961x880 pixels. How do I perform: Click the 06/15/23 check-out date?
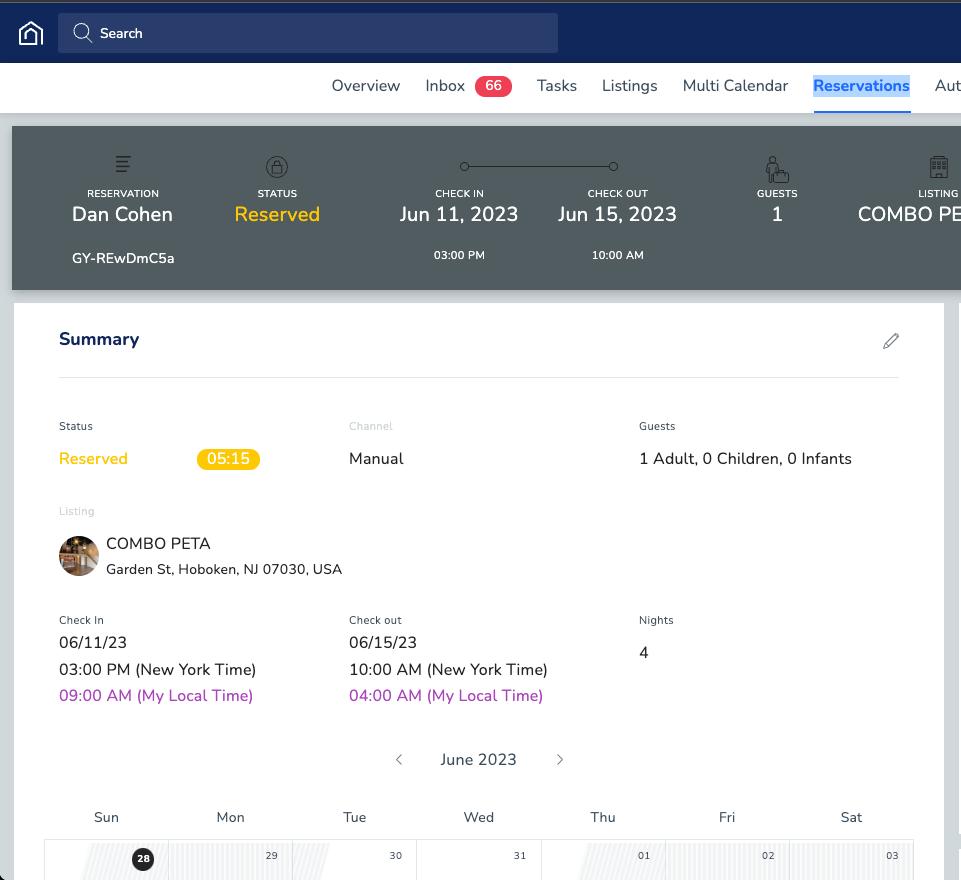pos(382,643)
